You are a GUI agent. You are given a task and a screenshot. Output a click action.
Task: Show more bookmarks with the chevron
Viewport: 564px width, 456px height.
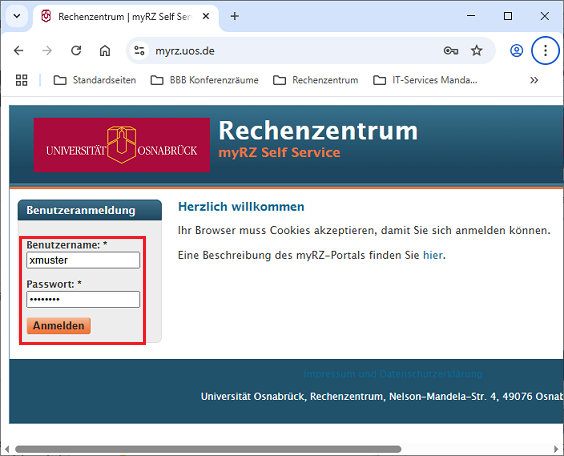[534, 80]
